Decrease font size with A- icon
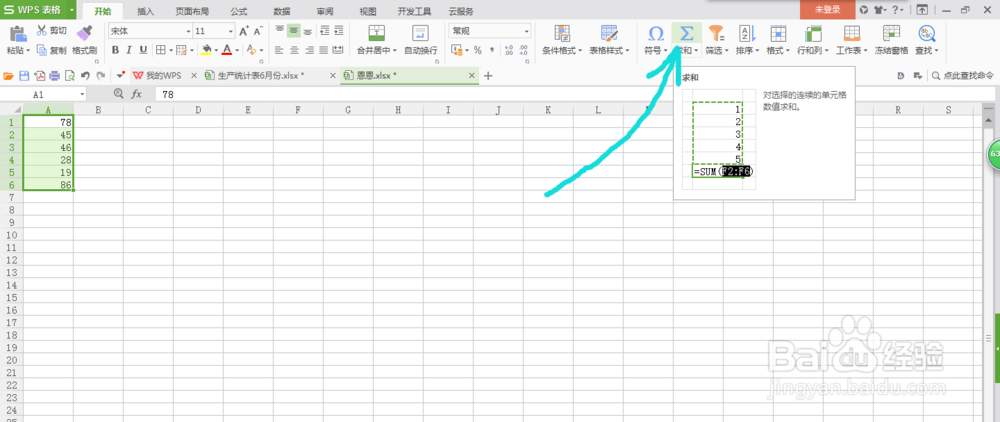 point(258,31)
